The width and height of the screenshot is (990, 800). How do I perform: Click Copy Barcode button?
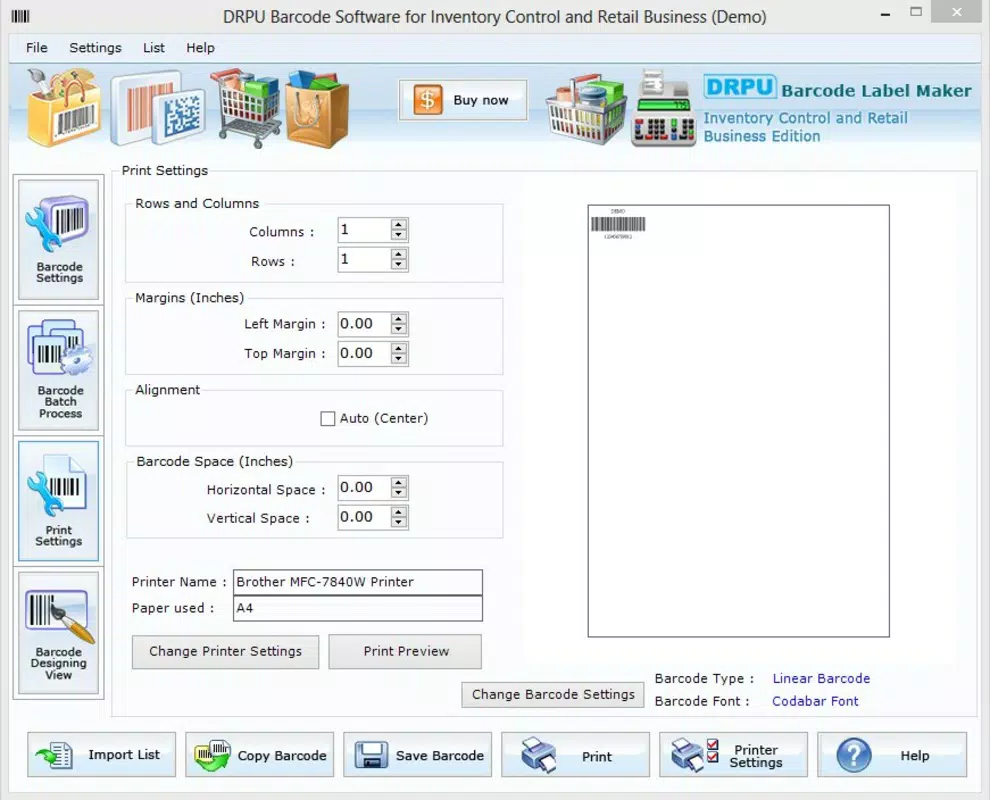(x=259, y=755)
